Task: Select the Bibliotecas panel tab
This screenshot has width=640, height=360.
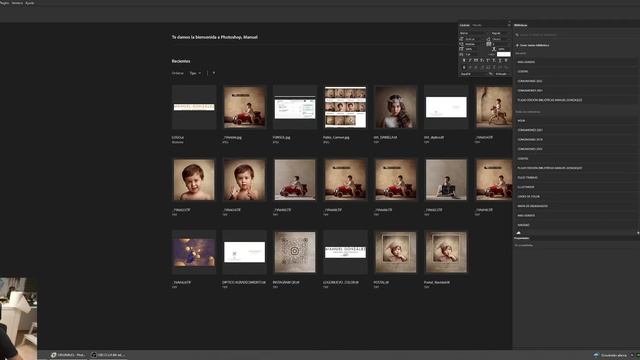Action: pos(521,25)
